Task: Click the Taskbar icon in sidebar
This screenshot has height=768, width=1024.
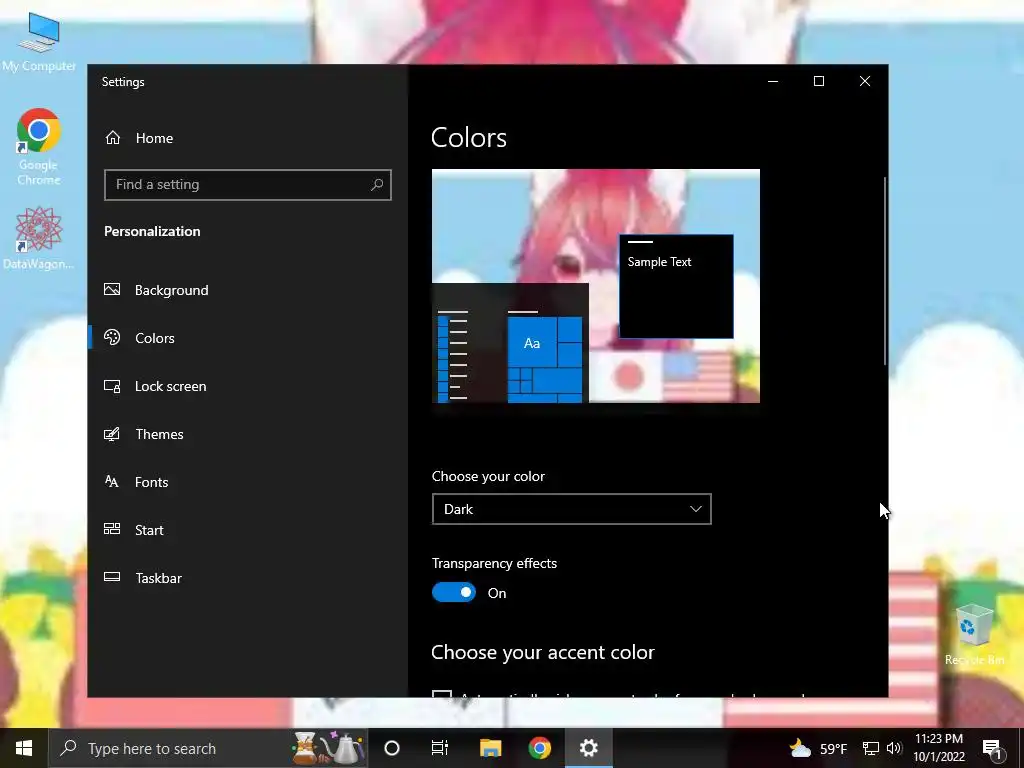Action: pos(112,577)
